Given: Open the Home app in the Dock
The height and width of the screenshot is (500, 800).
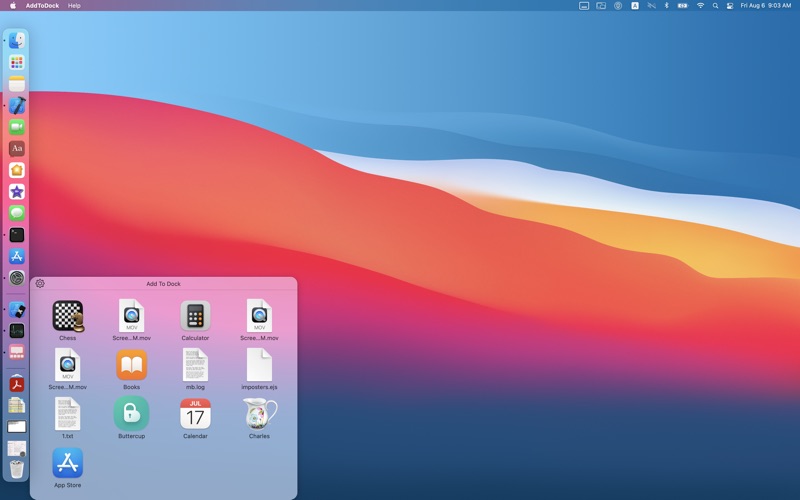Looking at the screenshot, I should [17, 170].
